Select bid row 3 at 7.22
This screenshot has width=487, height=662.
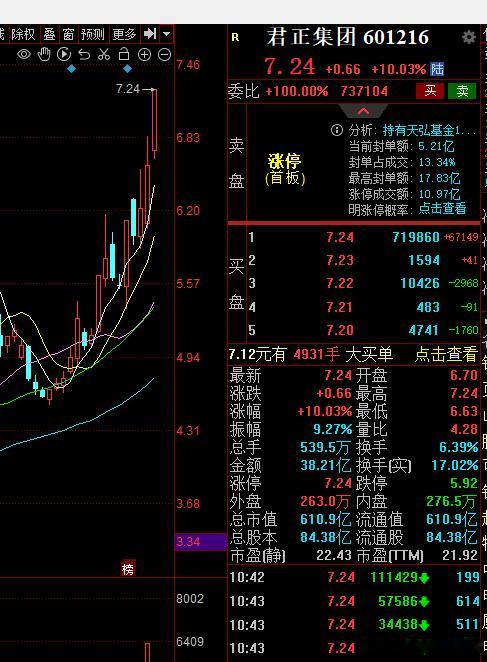pos(363,283)
